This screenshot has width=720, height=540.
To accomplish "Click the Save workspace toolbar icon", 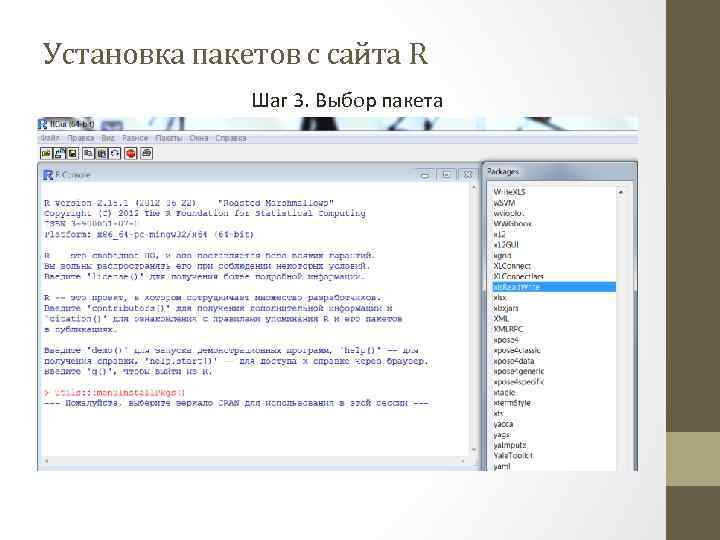I will (x=73, y=153).
